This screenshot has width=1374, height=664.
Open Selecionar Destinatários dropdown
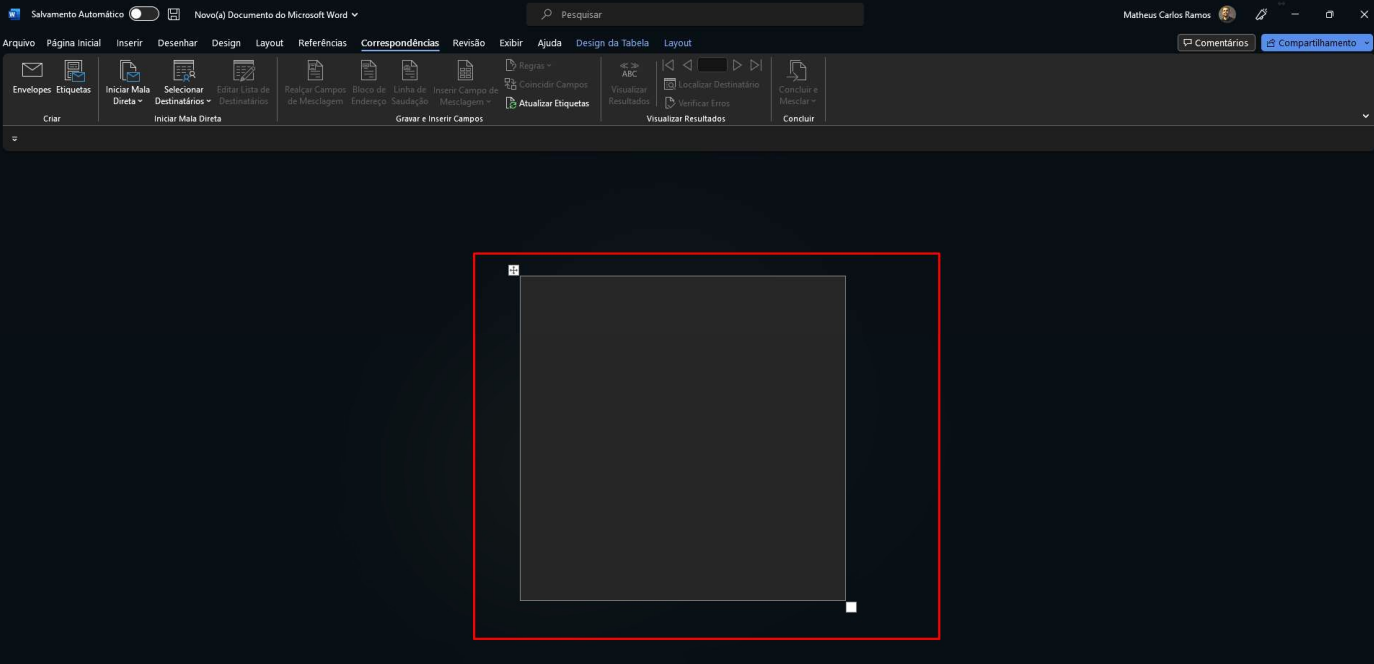(x=183, y=83)
